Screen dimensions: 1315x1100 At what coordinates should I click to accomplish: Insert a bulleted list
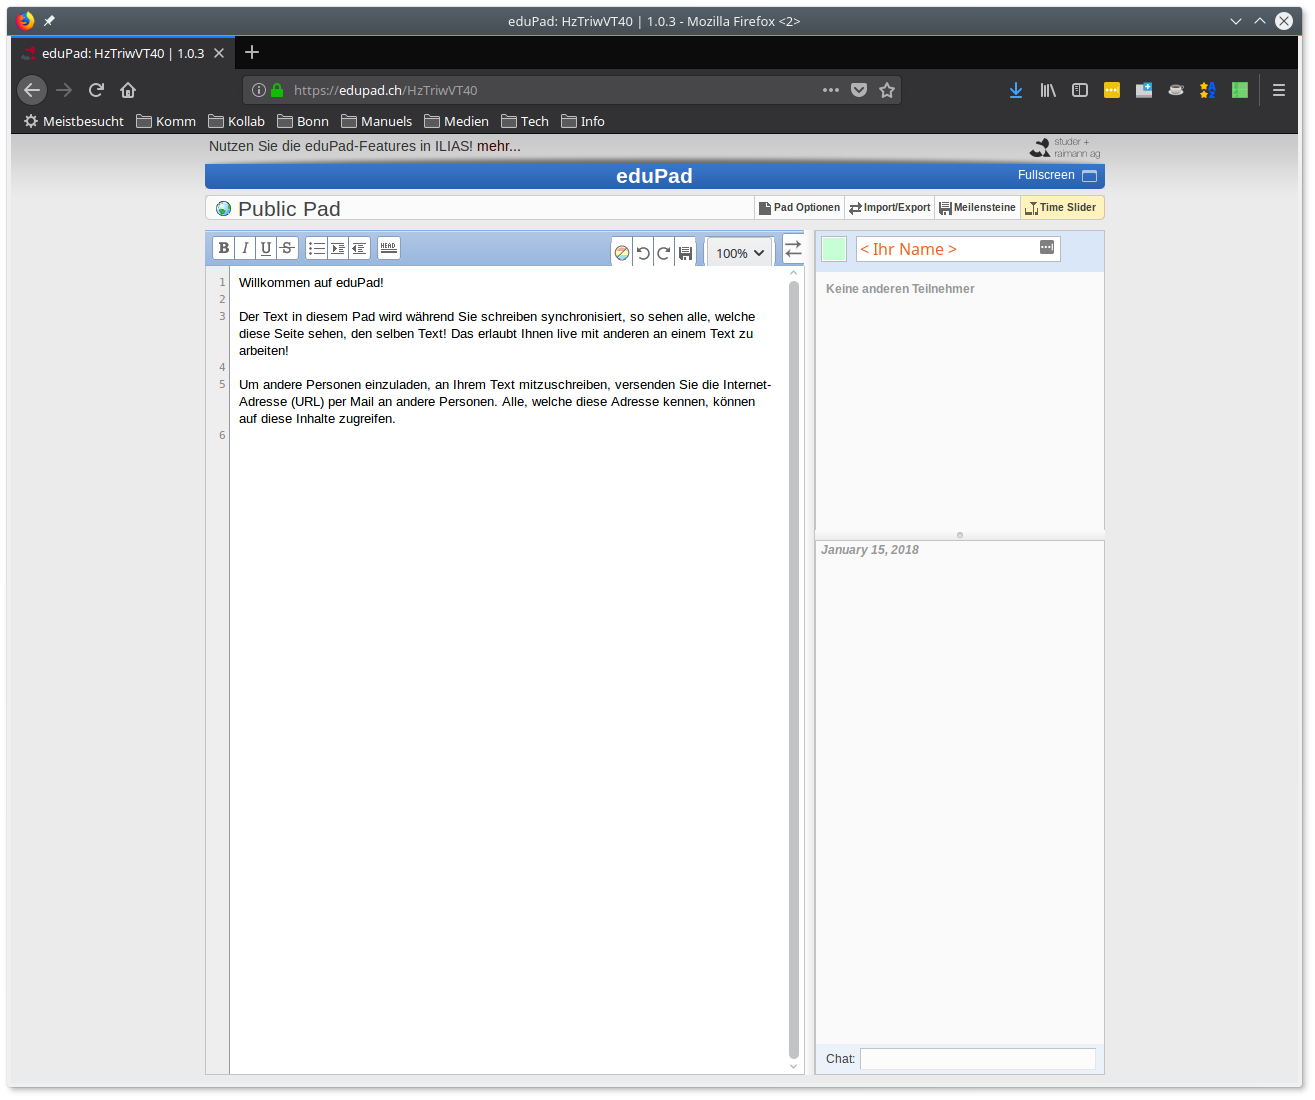coord(316,248)
